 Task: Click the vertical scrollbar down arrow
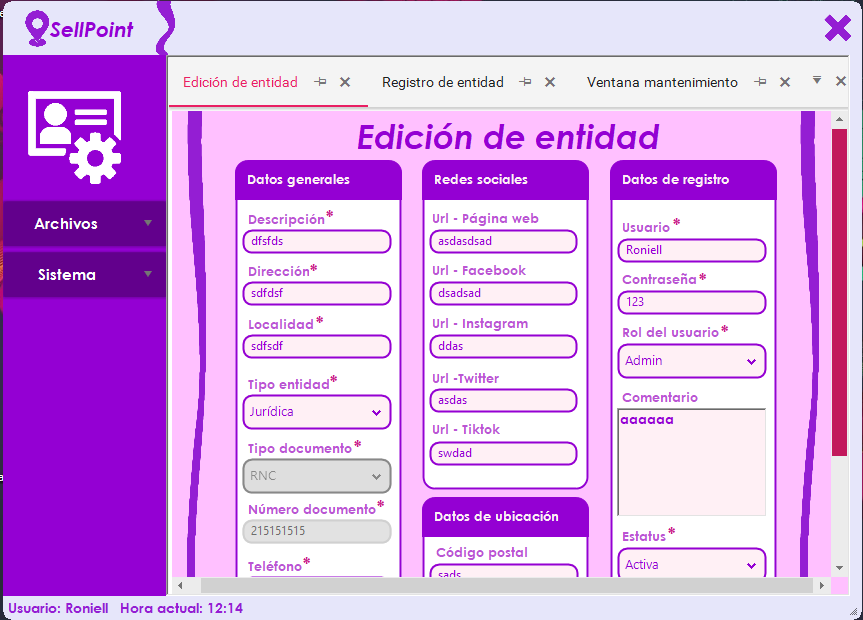click(839, 568)
